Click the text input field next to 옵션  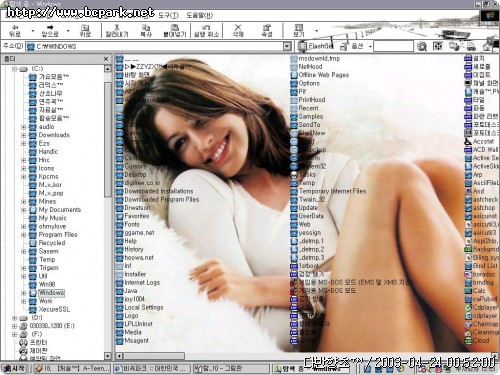[393, 46]
